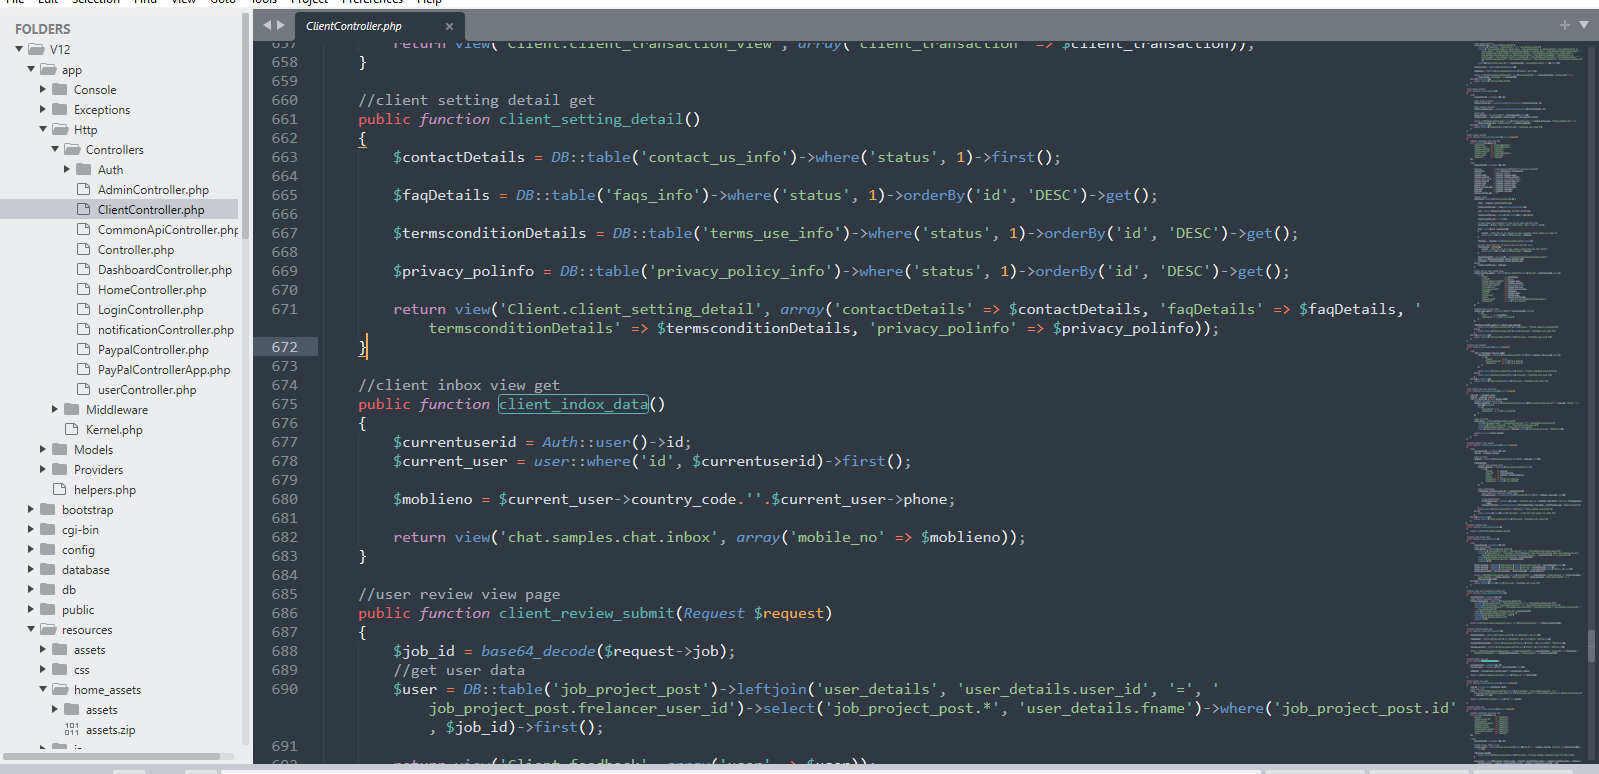Click the assets.zip binary file icon
Screen dimensions: 1599x774
click(72, 730)
